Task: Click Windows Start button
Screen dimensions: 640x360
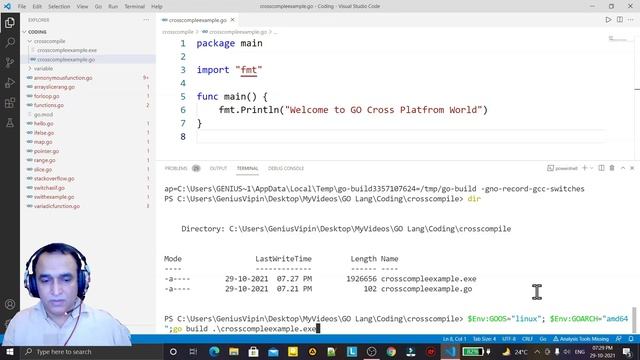Action: coord(10,352)
